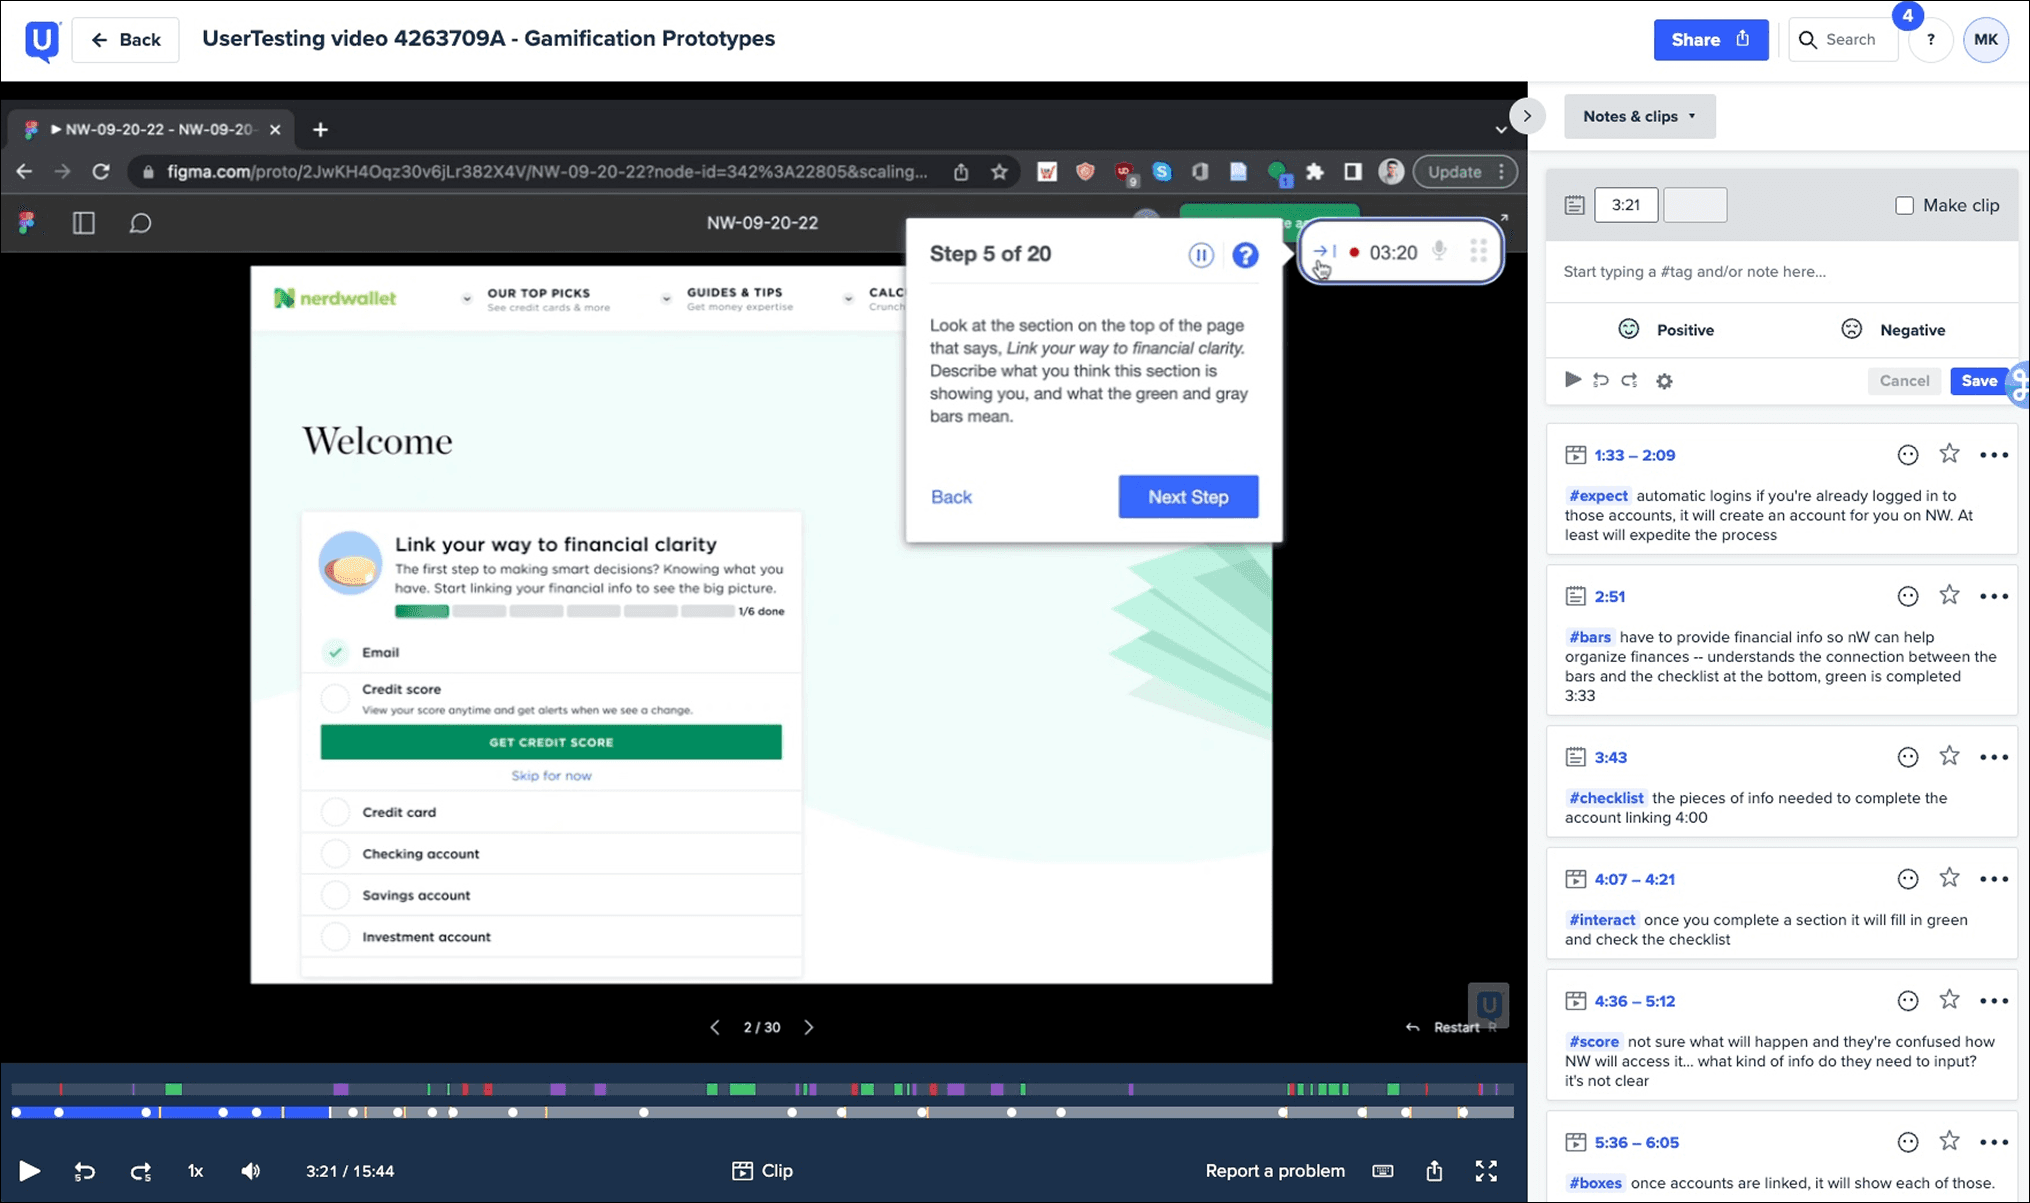Open note settings gear icon
The height and width of the screenshot is (1203, 2030).
(x=1664, y=381)
